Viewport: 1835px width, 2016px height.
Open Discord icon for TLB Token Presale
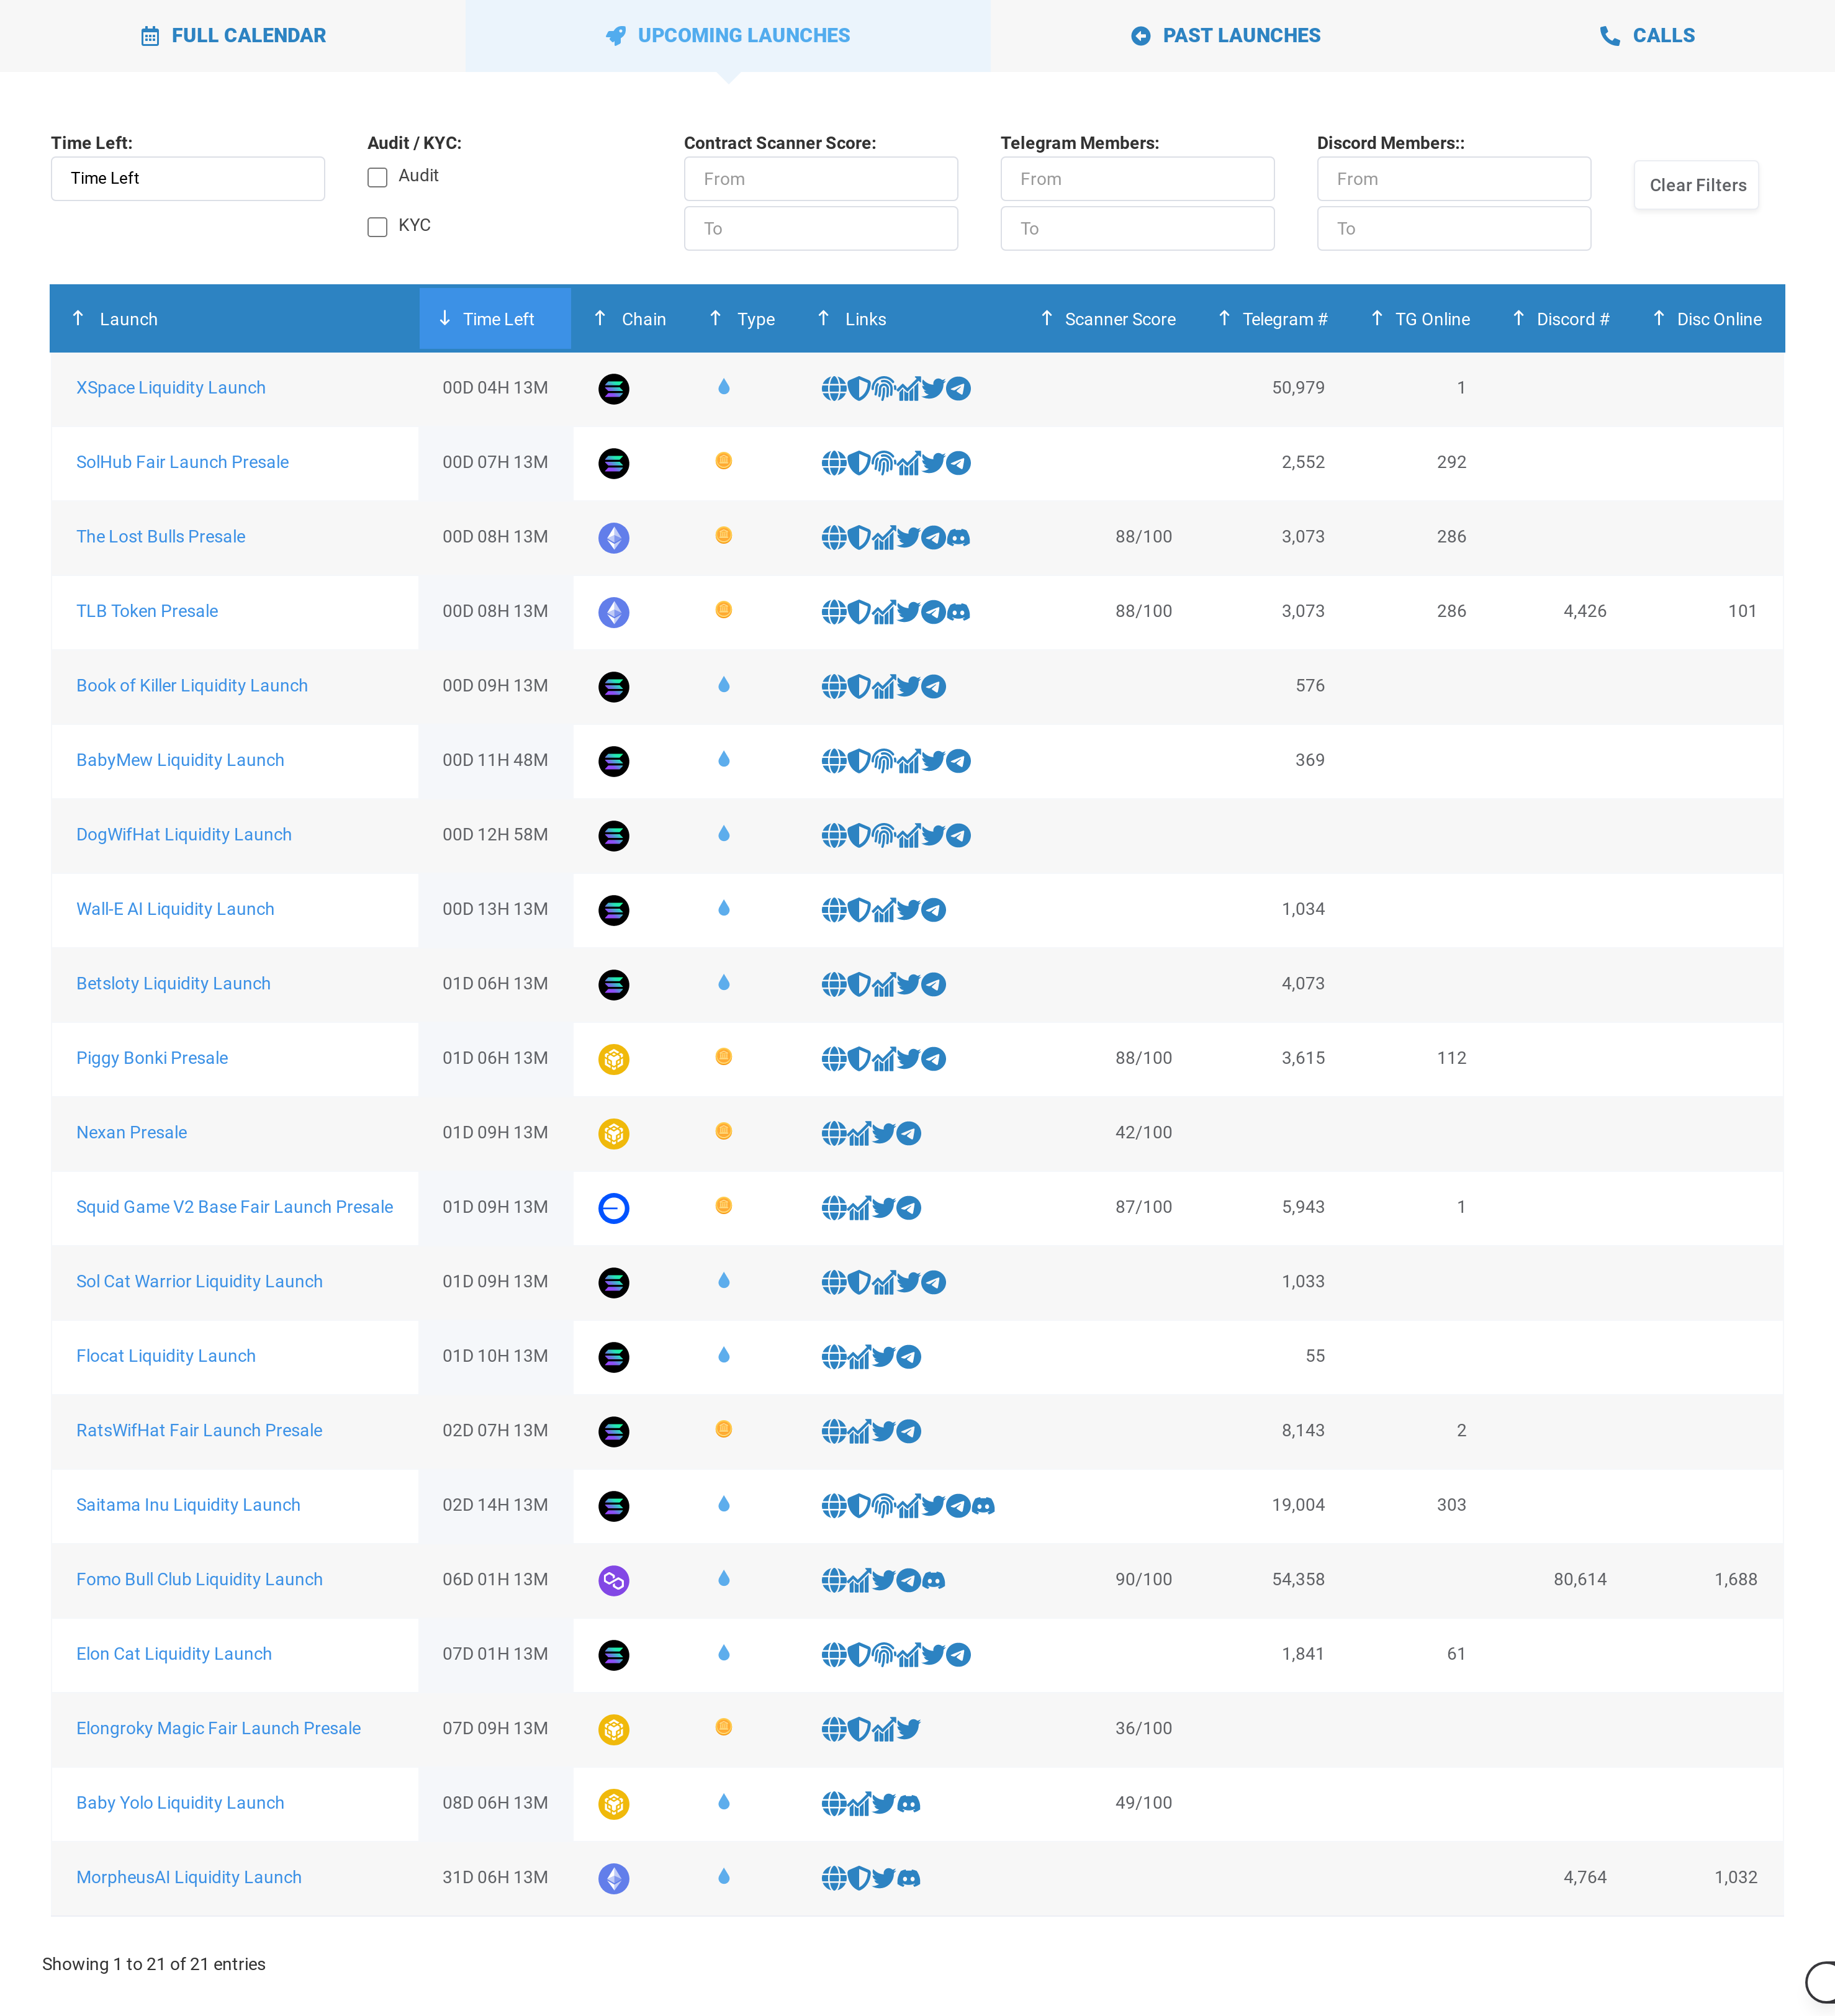click(958, 612)
